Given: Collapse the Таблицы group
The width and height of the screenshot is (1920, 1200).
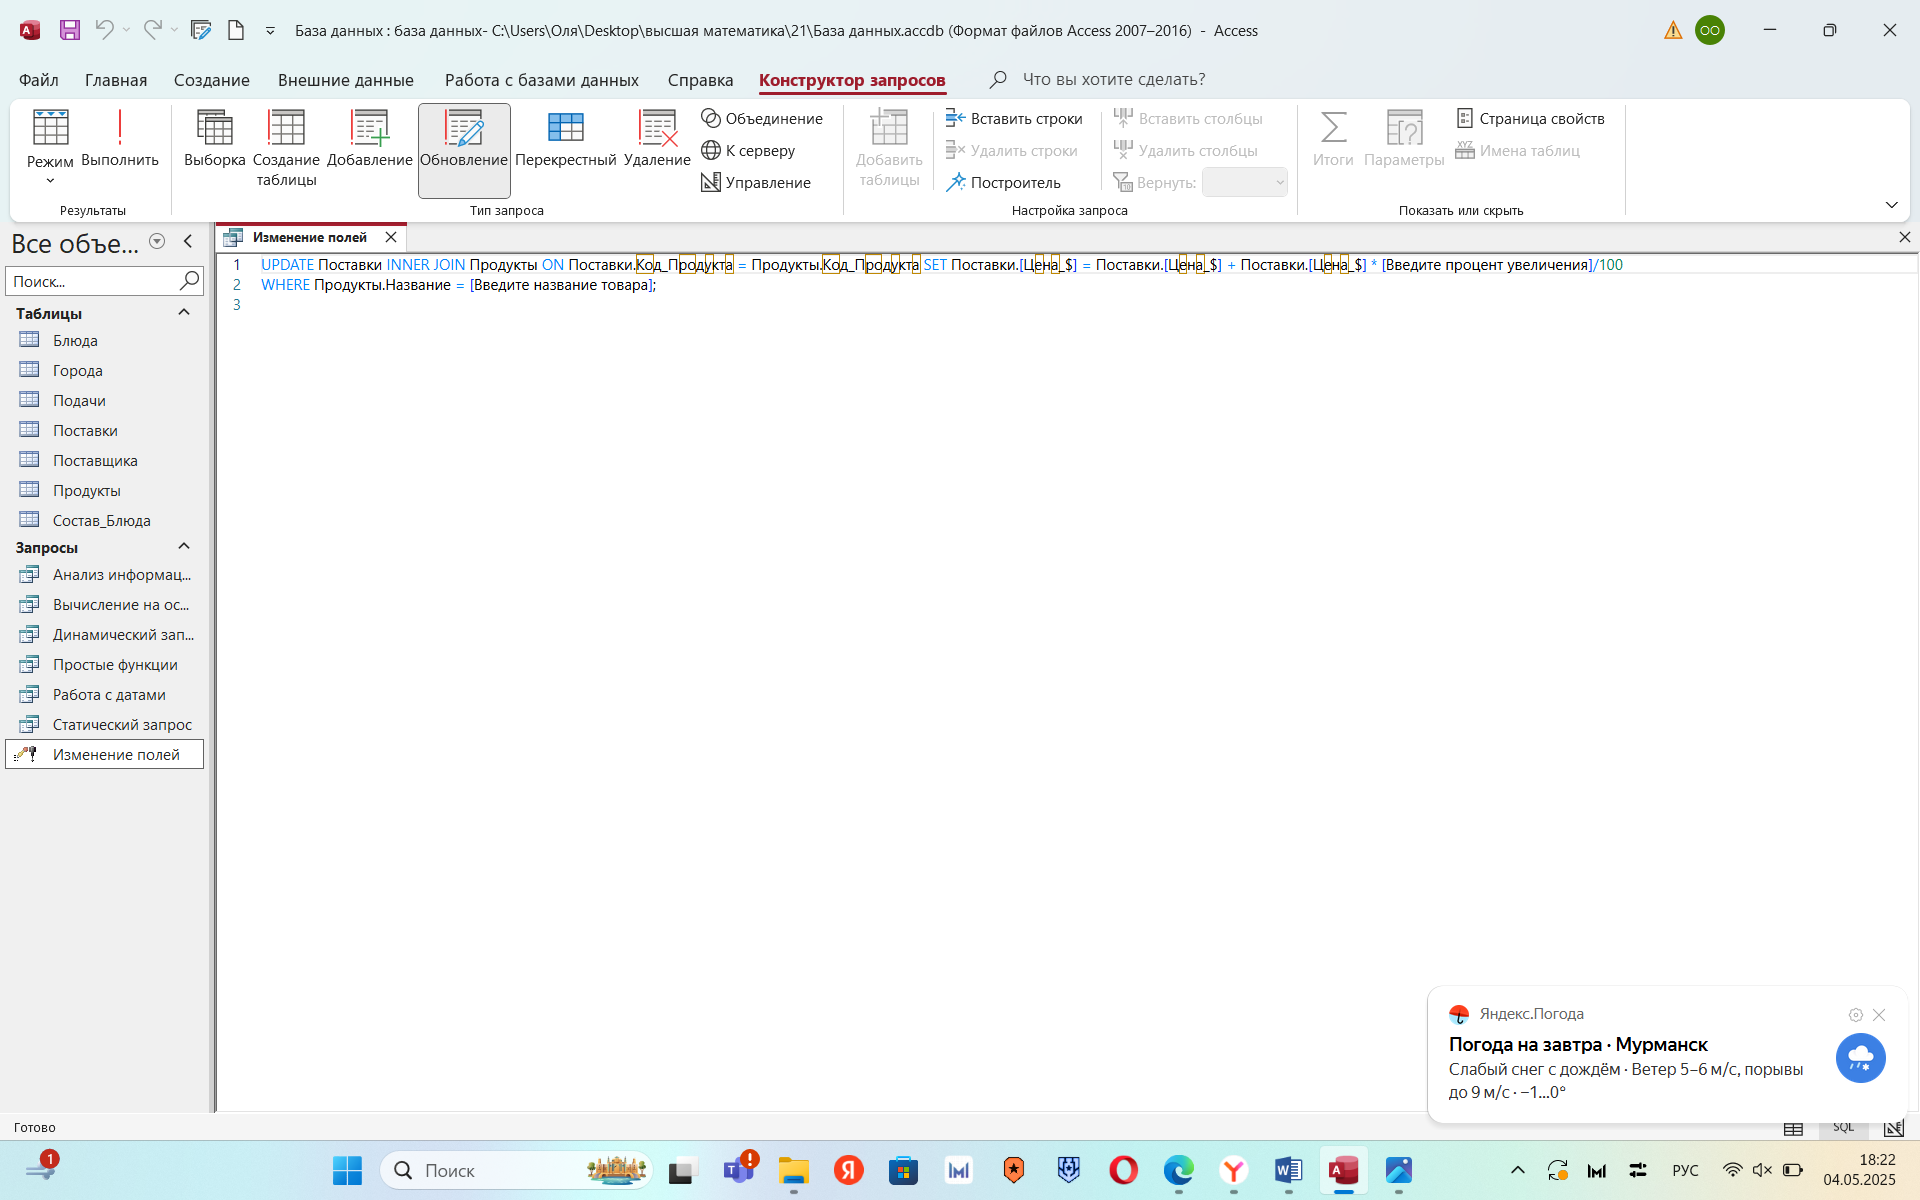Looking at the screenshot, I should 184,312.
